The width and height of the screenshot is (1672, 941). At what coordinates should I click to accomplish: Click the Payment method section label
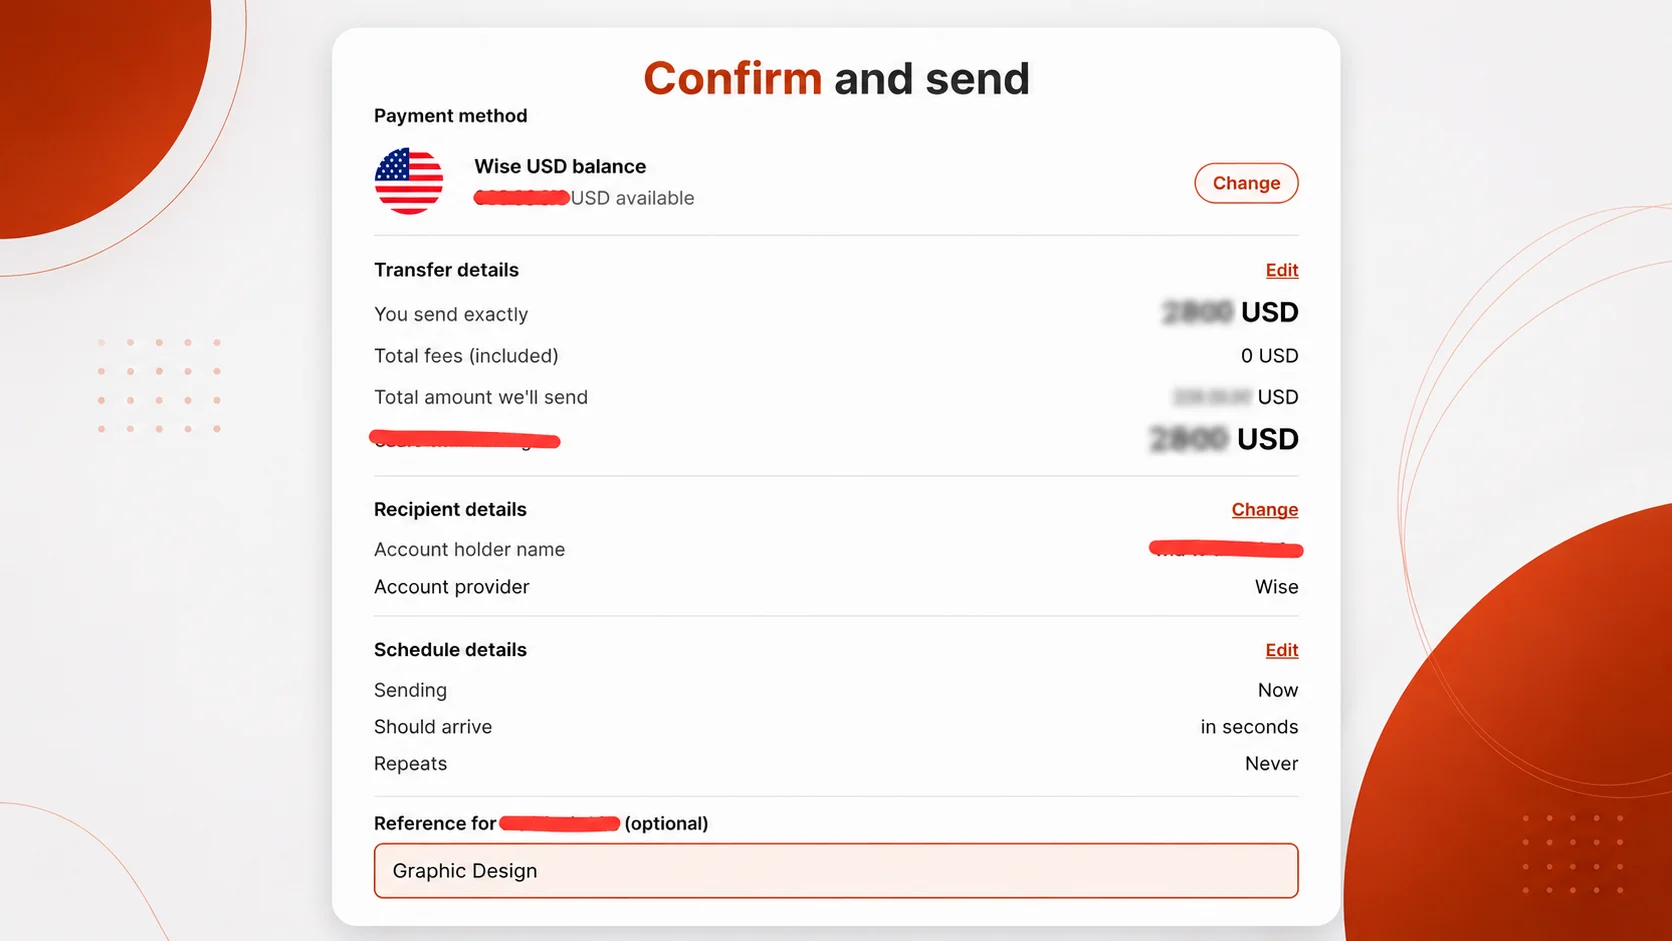pos(450,116)
